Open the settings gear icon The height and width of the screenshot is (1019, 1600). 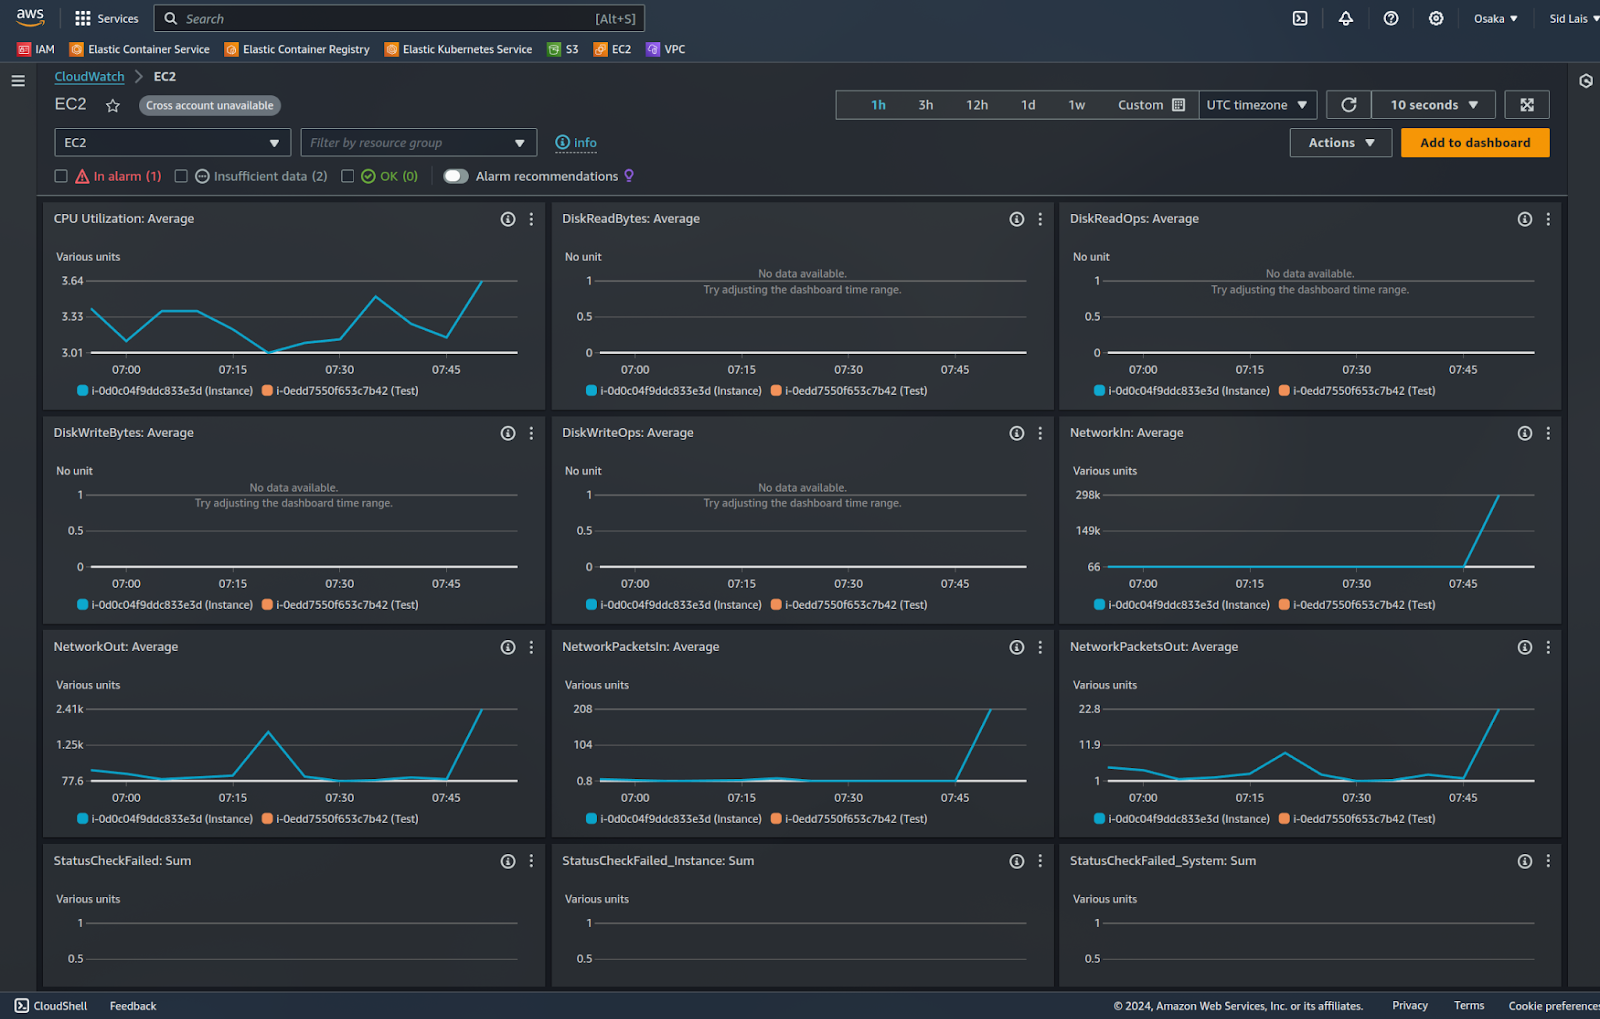(1435, 18)
